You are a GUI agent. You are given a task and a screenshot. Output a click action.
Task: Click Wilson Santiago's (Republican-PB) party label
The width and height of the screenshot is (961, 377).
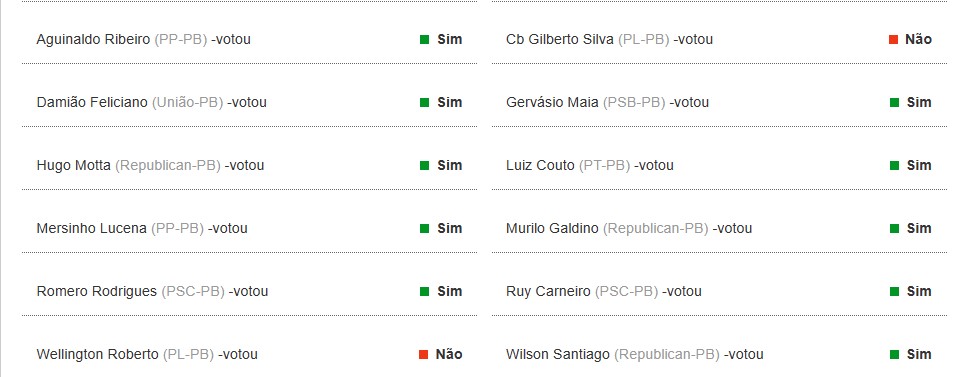tap(667, 354)
